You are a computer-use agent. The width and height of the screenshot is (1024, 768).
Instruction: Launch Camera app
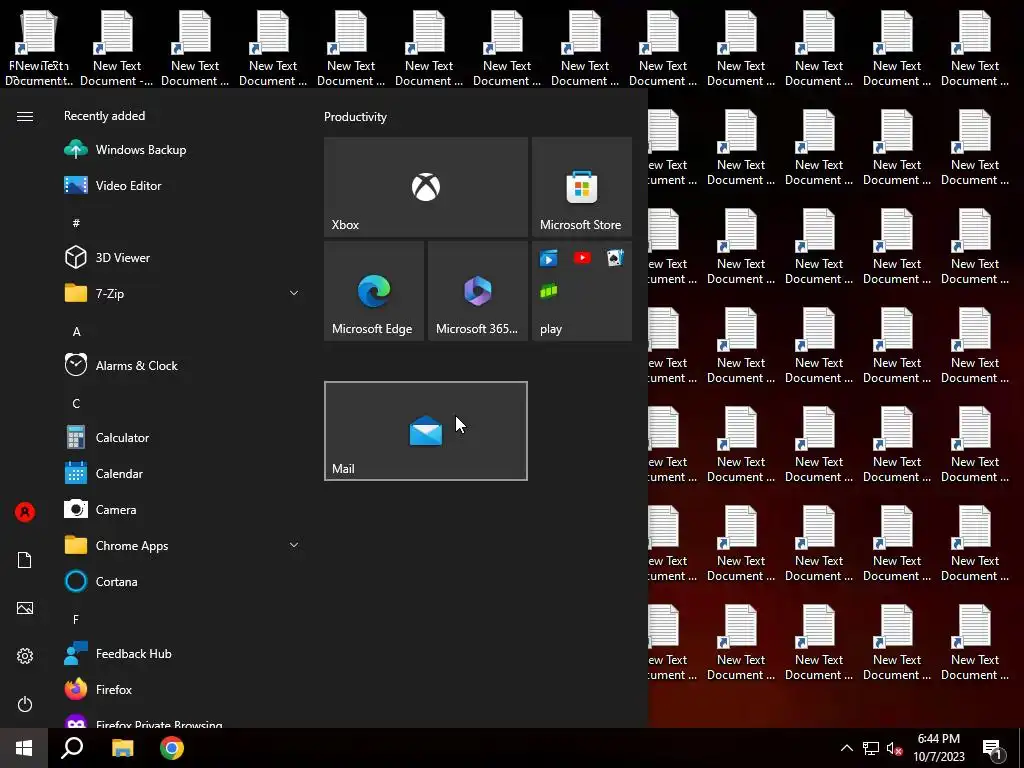[182, 509]
